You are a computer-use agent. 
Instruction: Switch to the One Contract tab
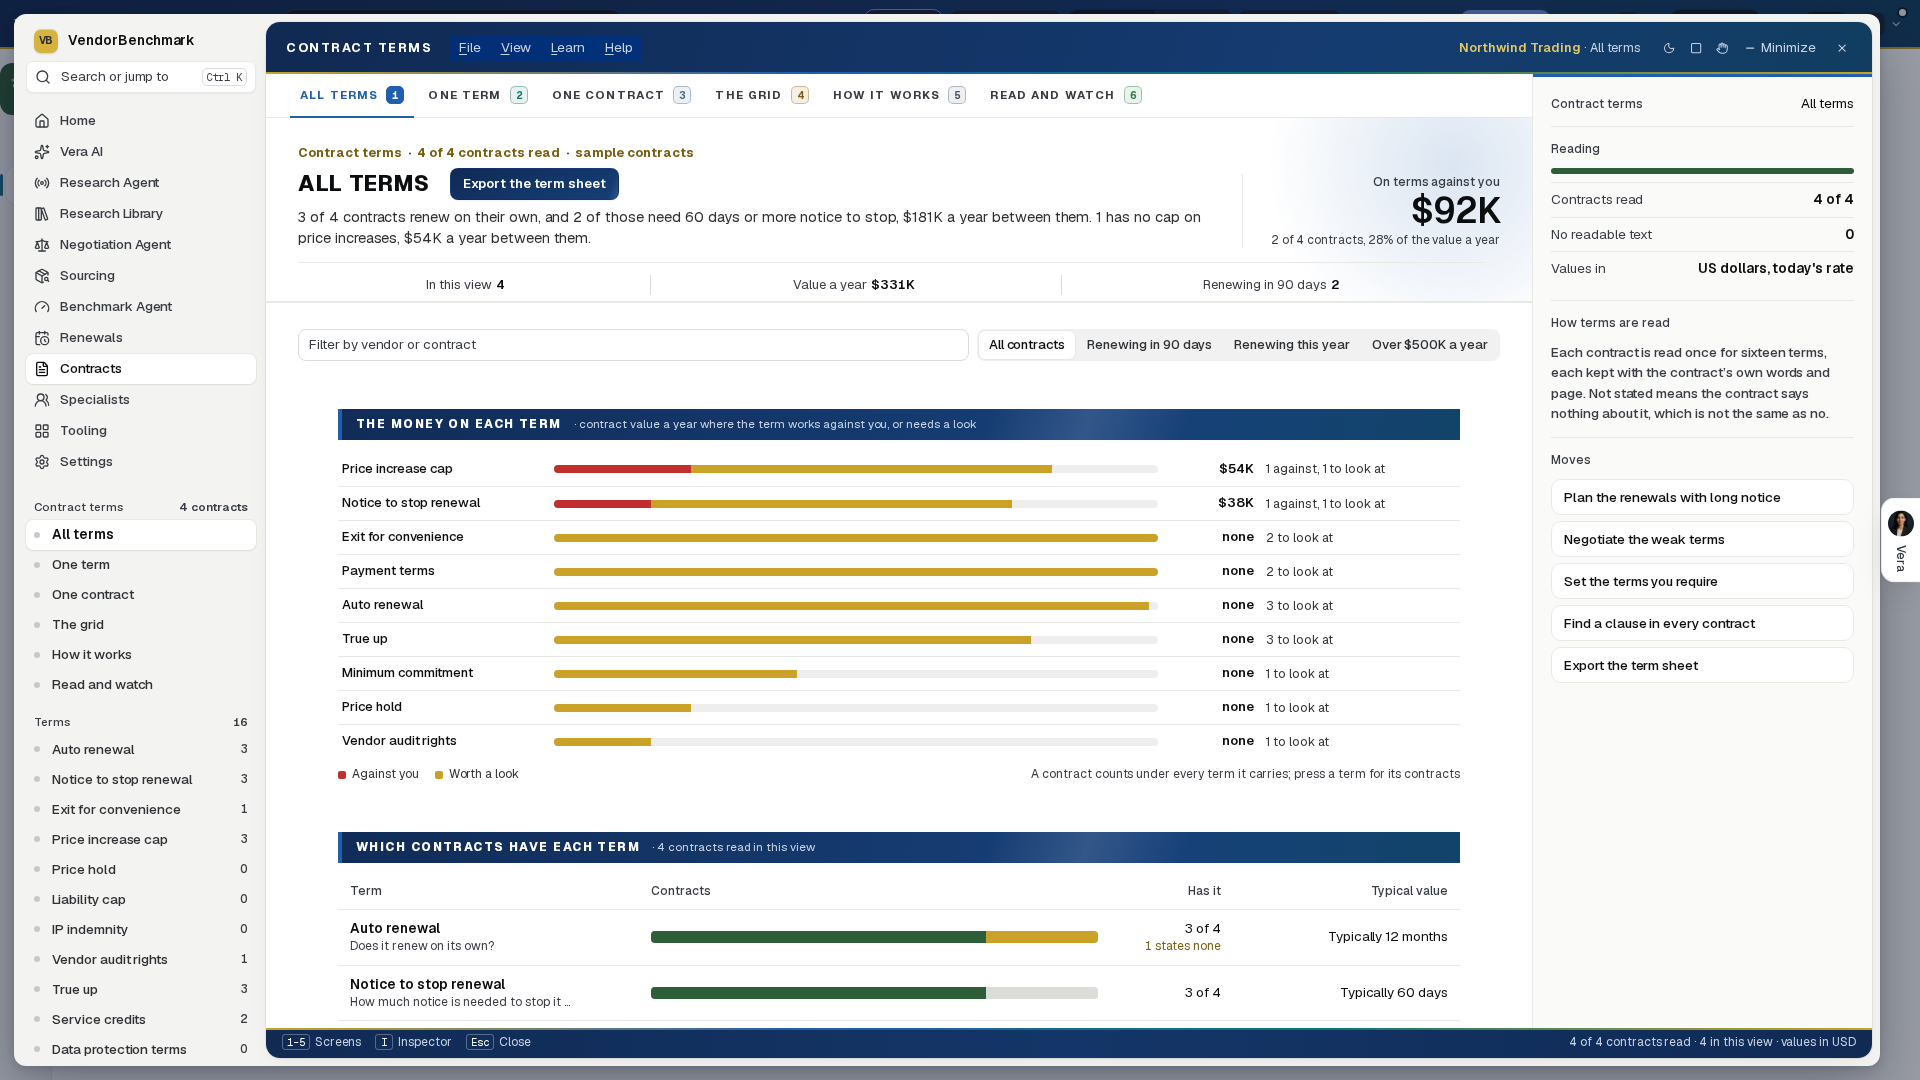coord(621,95)
